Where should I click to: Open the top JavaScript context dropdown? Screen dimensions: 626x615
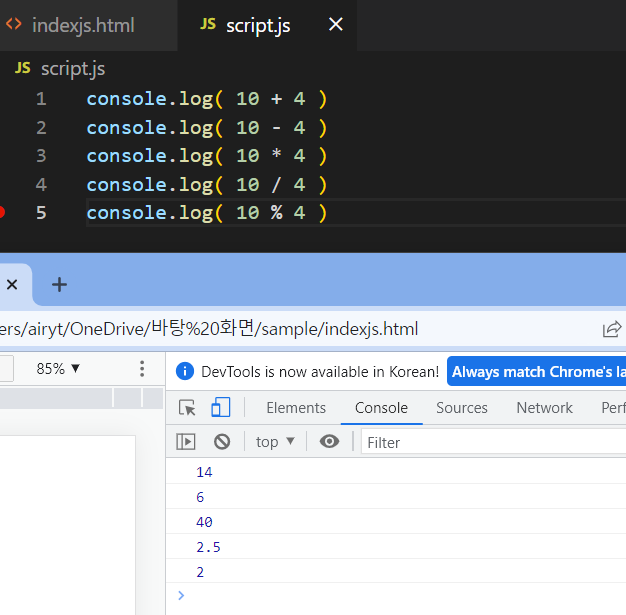click(275, 442)
